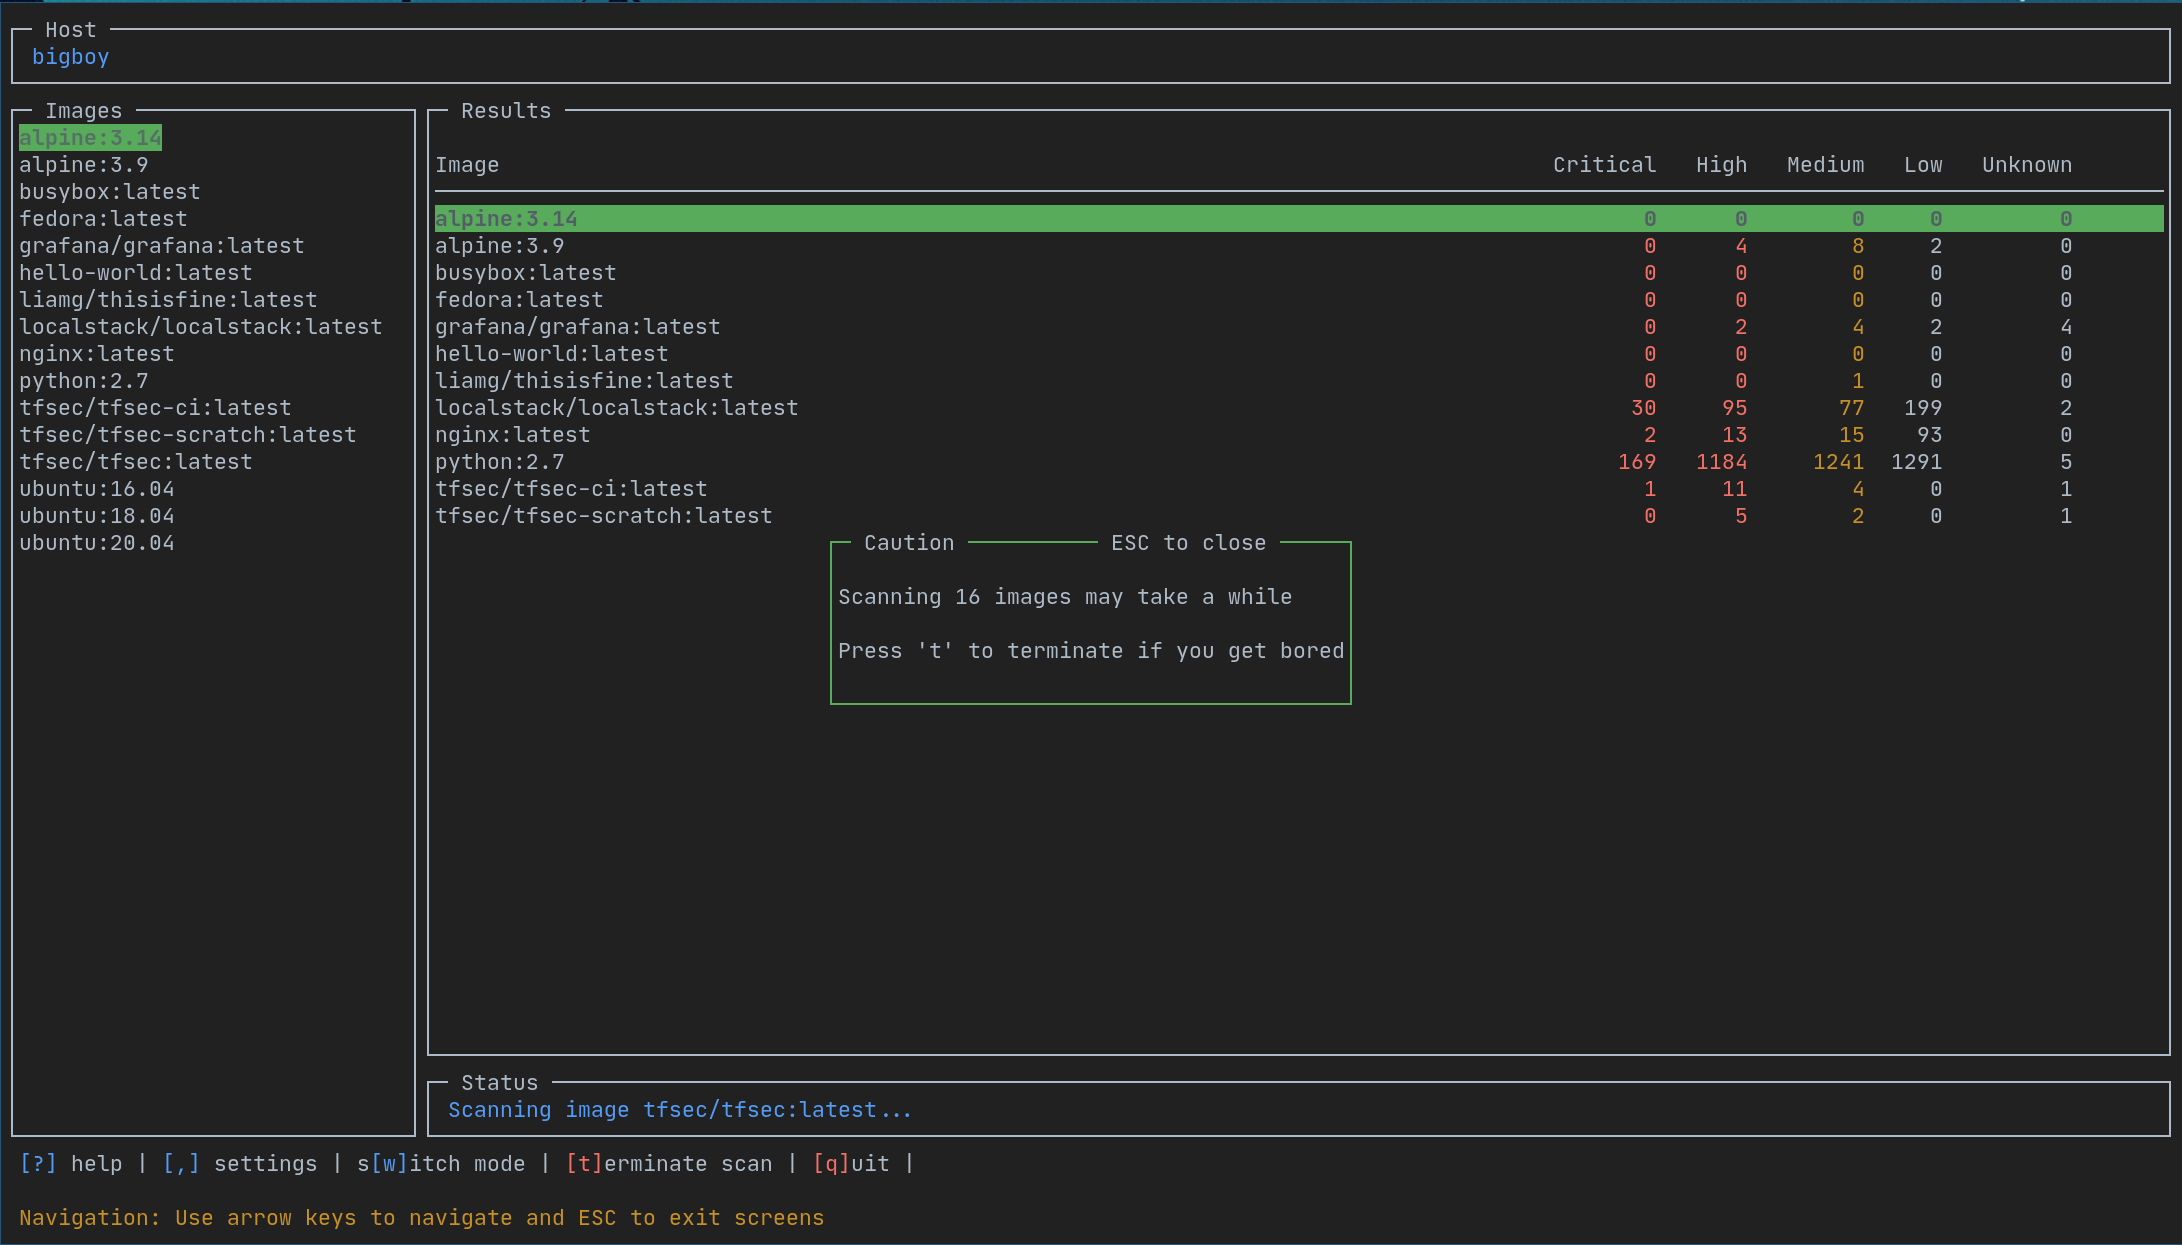Screen dimensions: 2182x1245
Task: Click the Critical column header
Action: tap(1604, 165)
